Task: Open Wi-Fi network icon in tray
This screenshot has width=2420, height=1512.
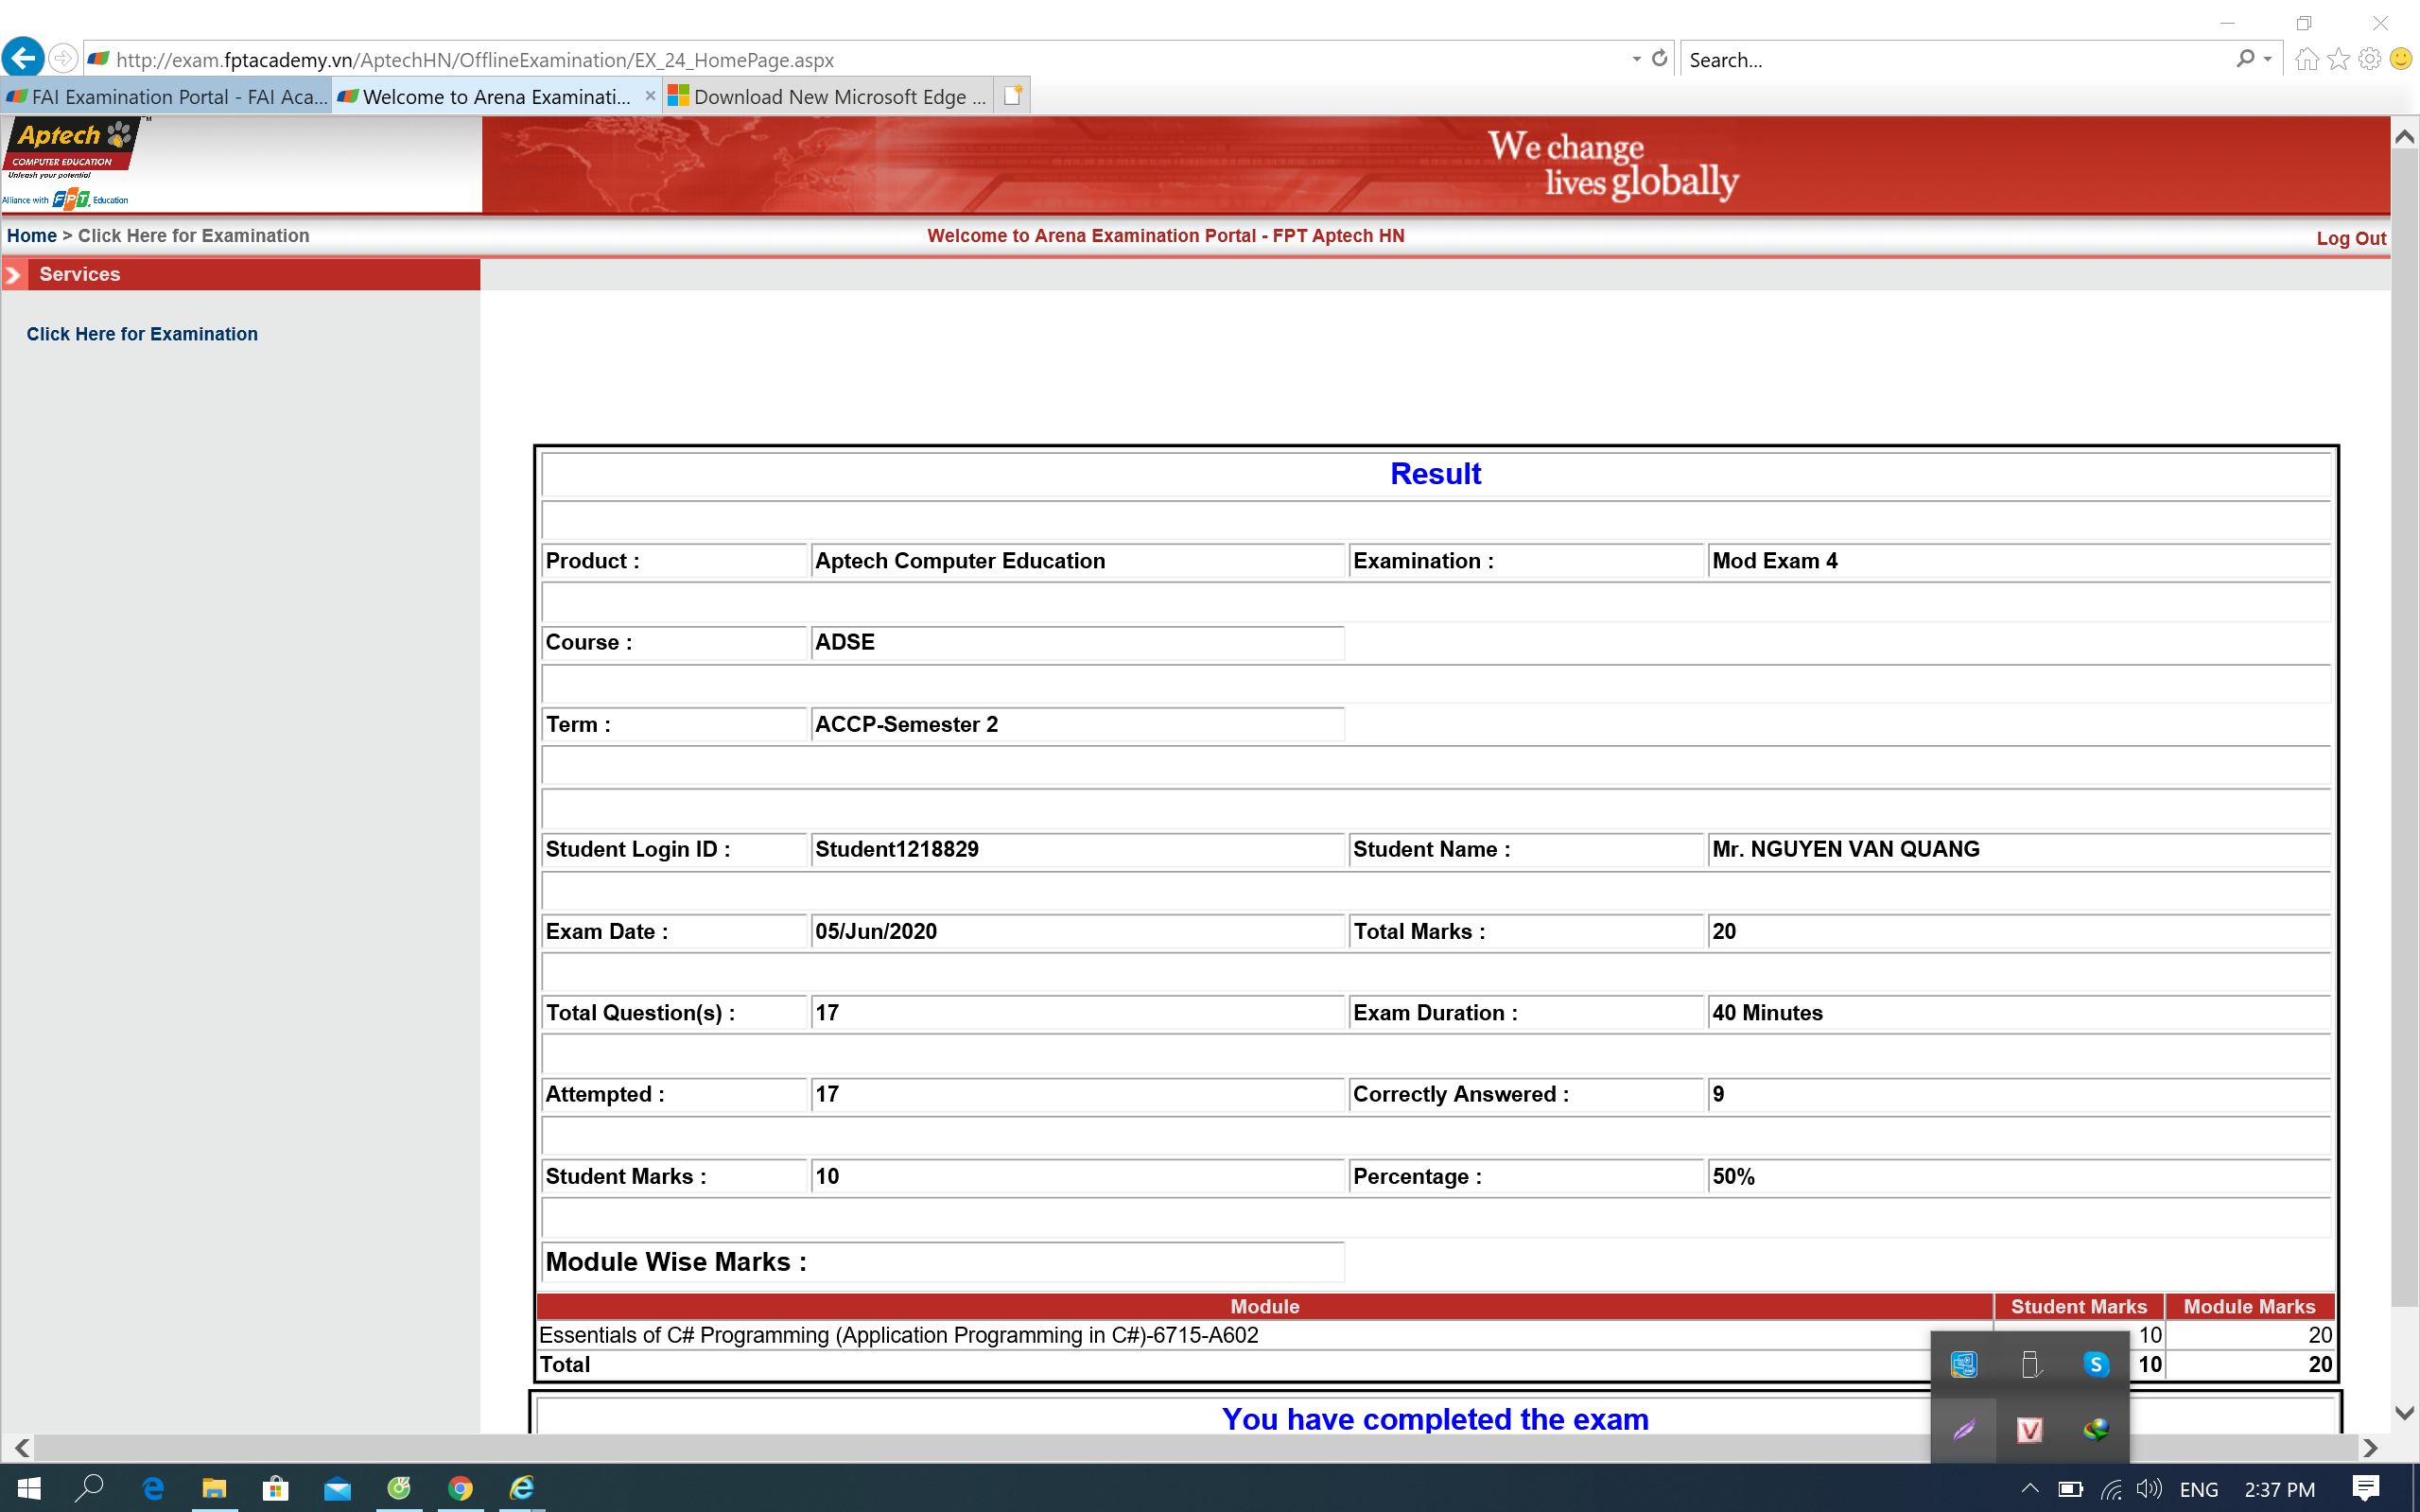Action: click(2111, 1489)
